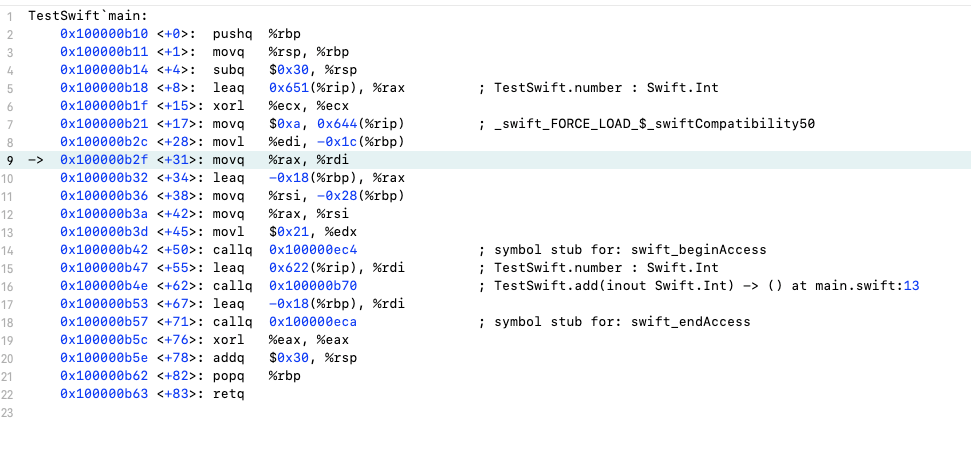Click line number 14 in the gutter
This screenshot has width=971, height=450.
[10, 250]
